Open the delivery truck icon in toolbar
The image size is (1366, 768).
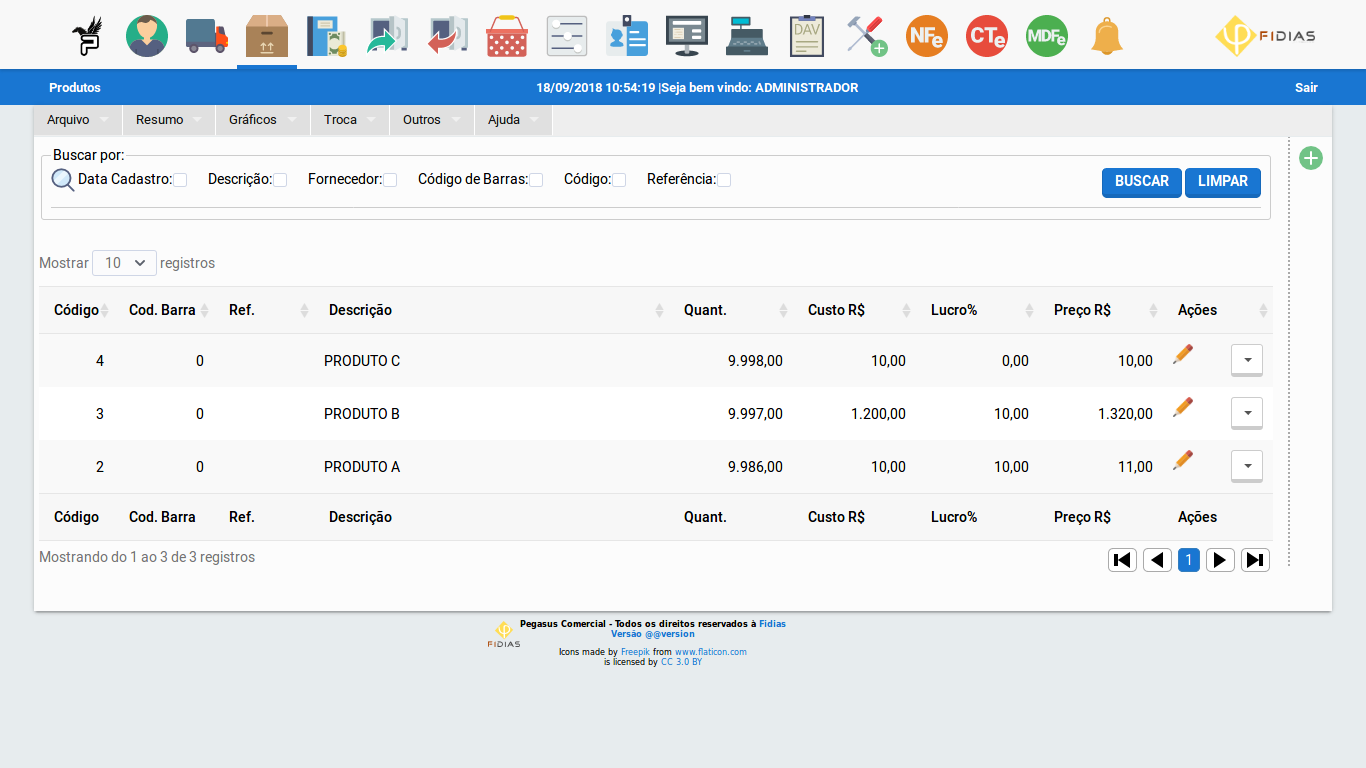(x=207, y=36)
